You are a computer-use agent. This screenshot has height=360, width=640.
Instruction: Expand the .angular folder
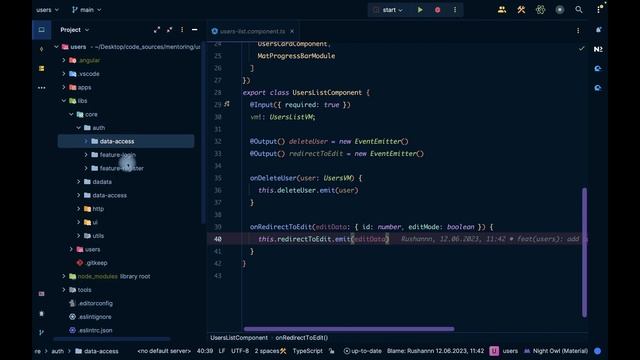64,60
